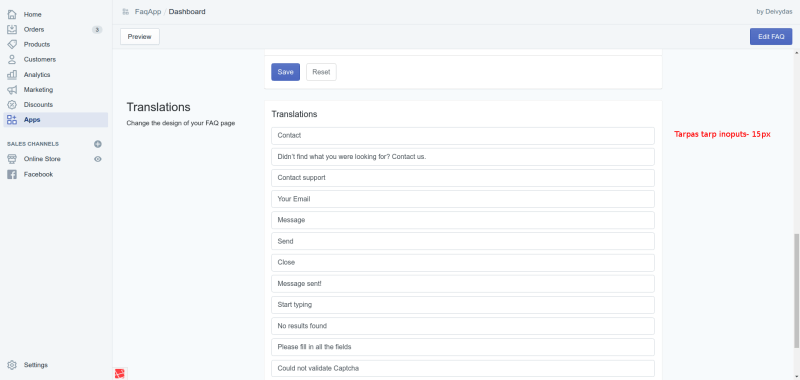Viewport: 800px width, 380px height.
Task: Click the Message sent! translation field
Action: coord(463,284)
